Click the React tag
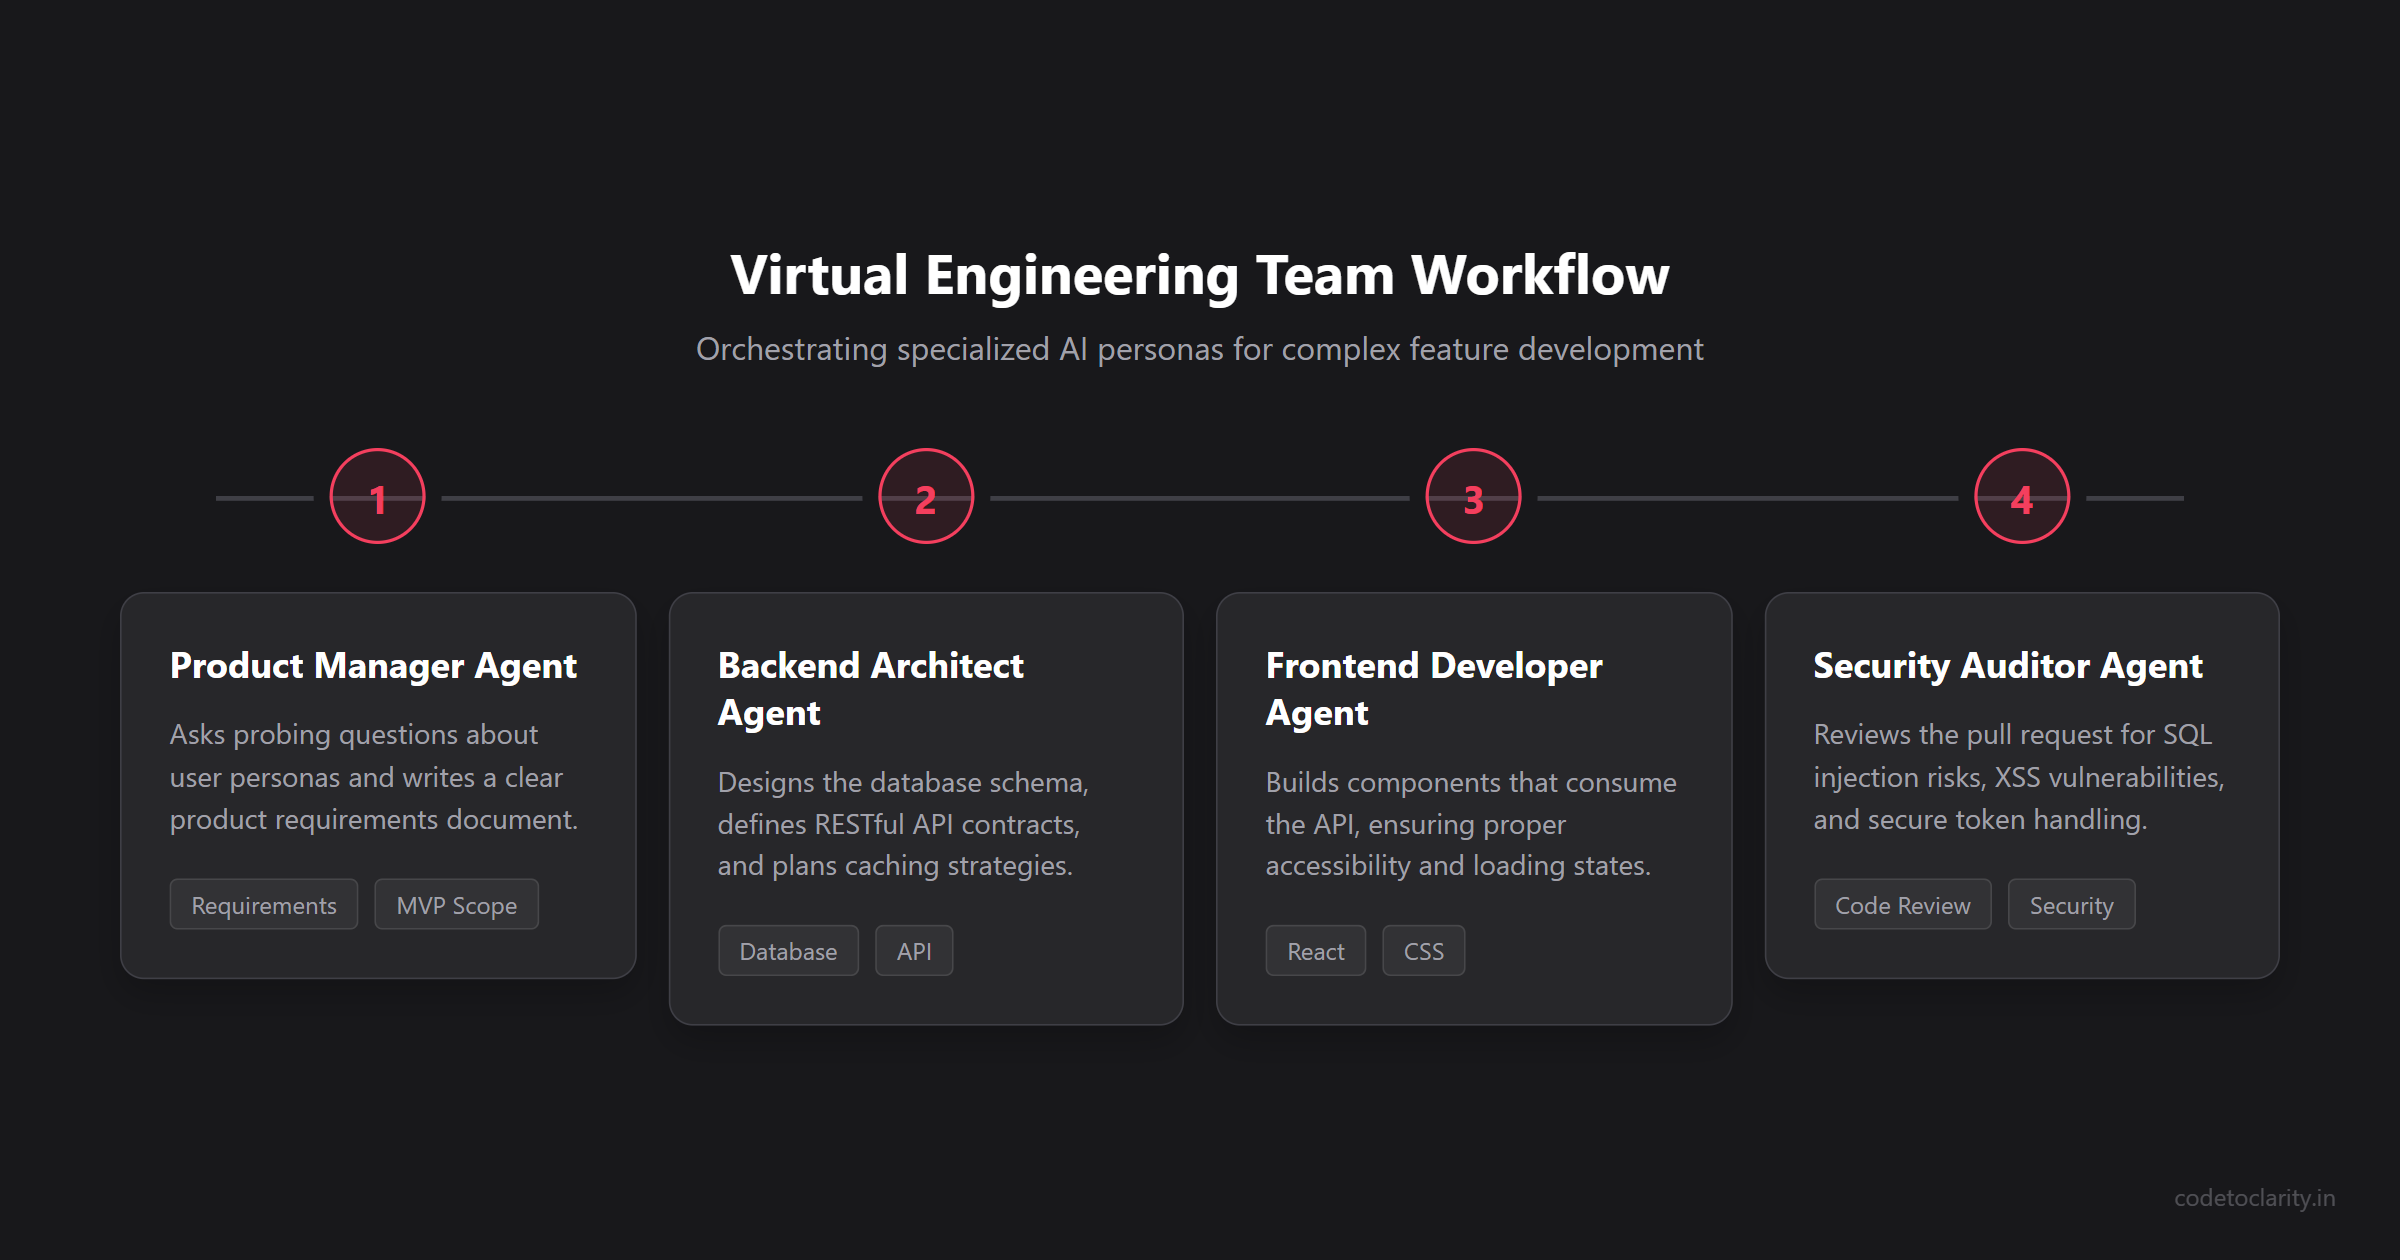Image resolution: width=2400 pixels, height=1260 pixels. (x=1316, y=951)
